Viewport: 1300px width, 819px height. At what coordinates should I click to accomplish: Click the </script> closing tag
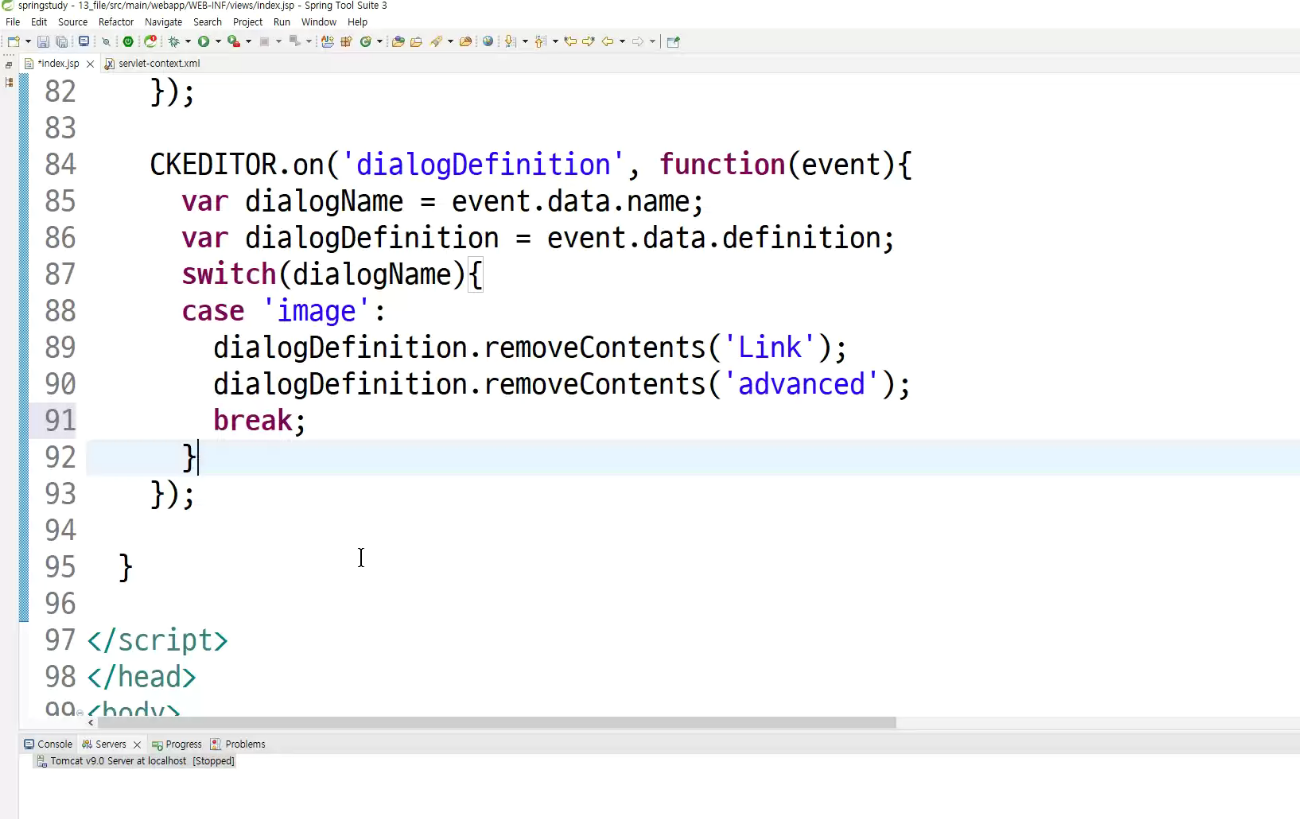[x=158, y=640]
